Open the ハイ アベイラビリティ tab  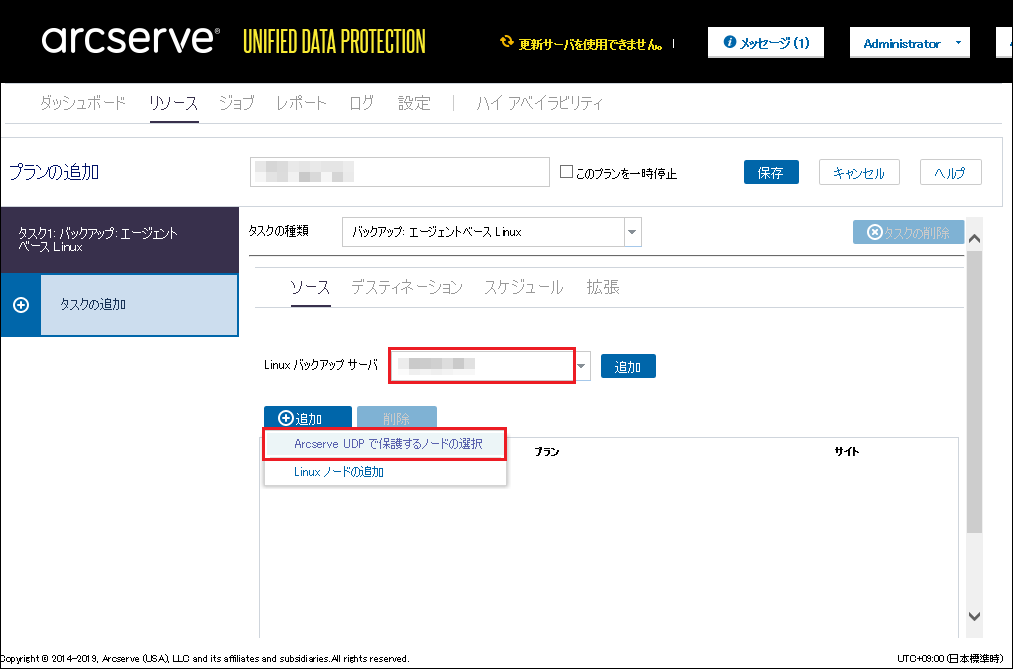pyautogui.click(x=539, y=103)
